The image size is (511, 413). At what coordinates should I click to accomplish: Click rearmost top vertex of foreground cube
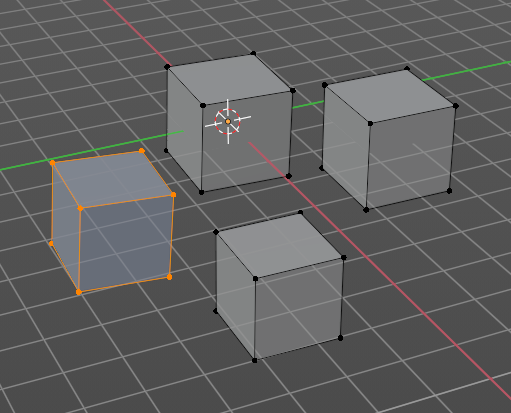click(300, 212)
